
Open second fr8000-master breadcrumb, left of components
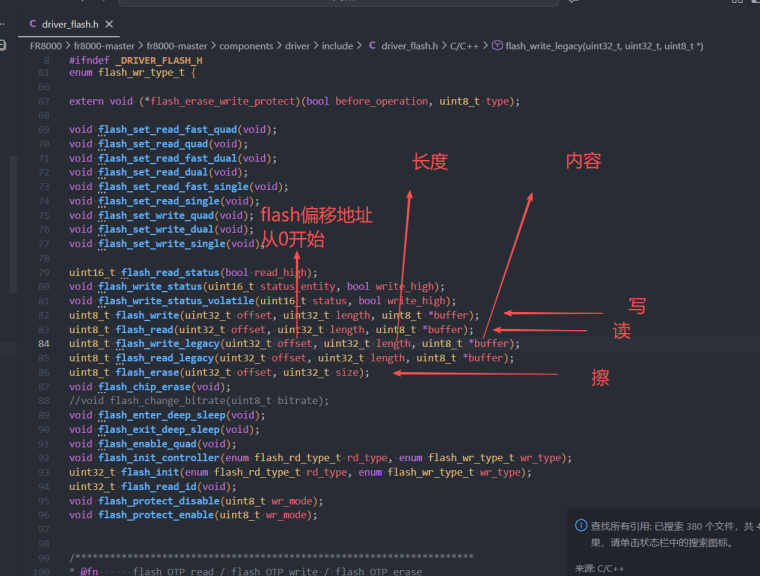(x=176, y=46)
